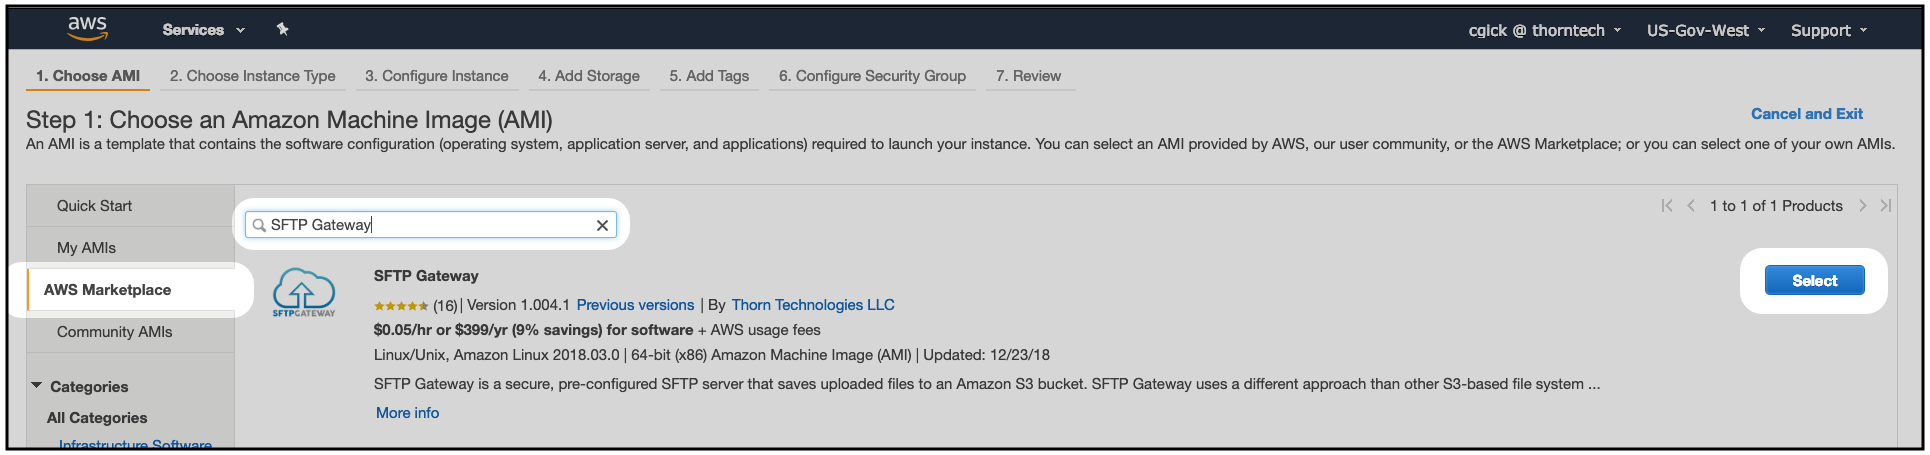Open the My AMIs tab
Image resolution: width=1930 pixels, height=455 pixels.
[86, 248]
